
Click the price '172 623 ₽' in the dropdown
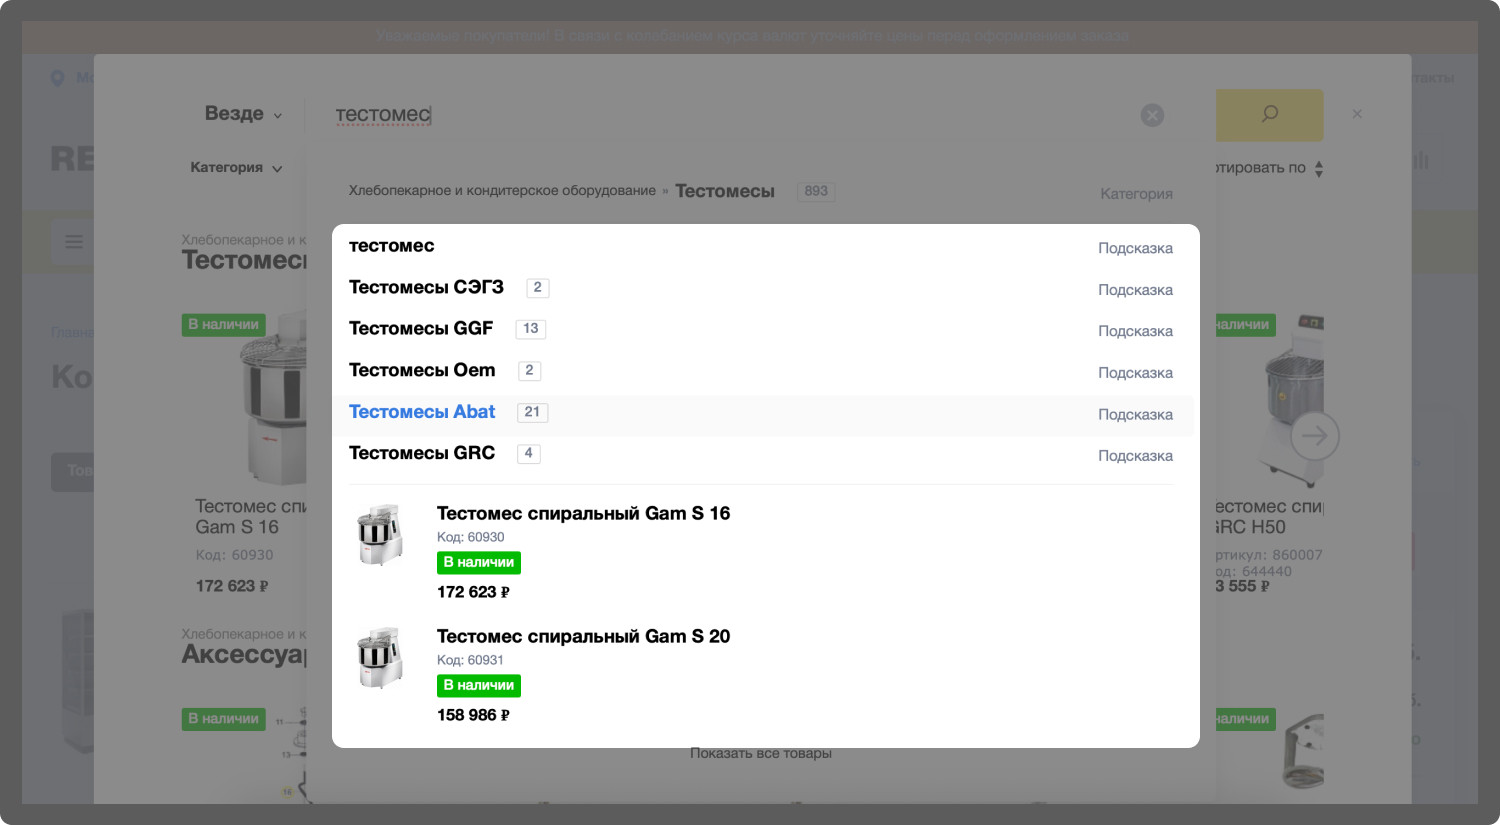(473, 592)
